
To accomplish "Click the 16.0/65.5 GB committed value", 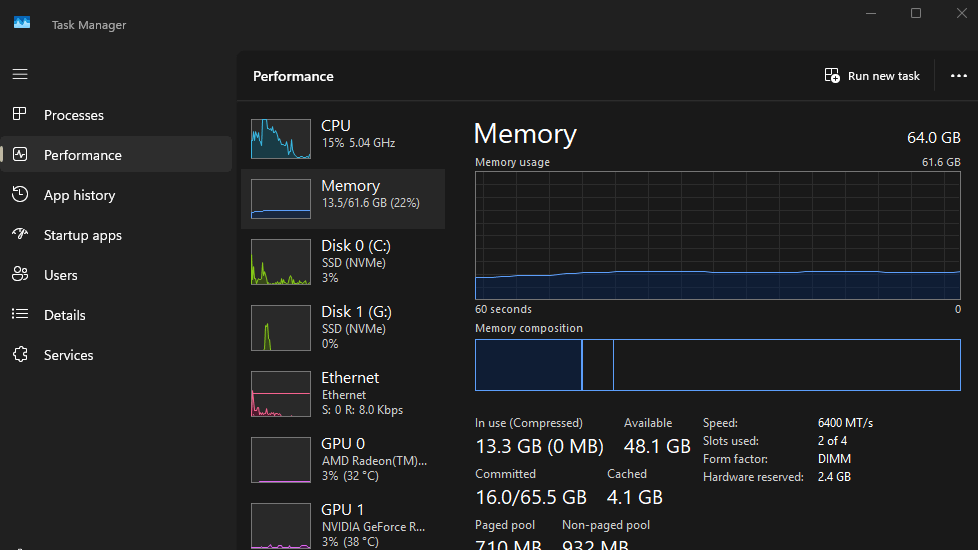I will click(531, 498).
